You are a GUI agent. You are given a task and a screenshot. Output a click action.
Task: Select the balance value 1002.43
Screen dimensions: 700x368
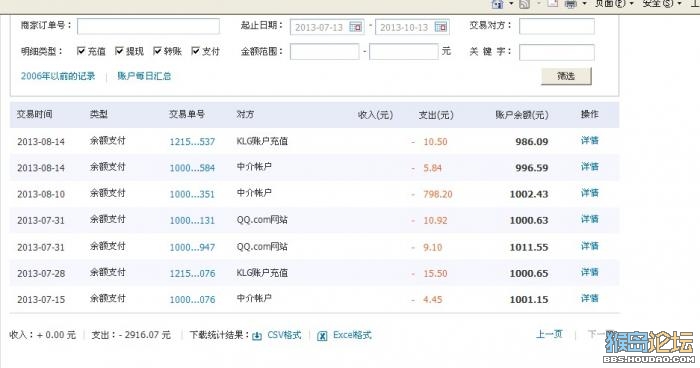(529, 194)
